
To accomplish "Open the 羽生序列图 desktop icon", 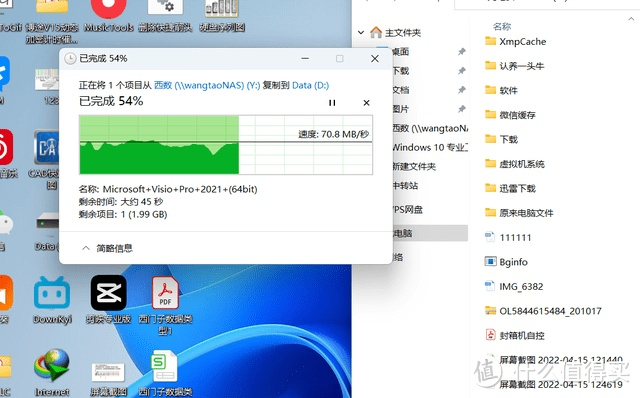I will [222, 15].
